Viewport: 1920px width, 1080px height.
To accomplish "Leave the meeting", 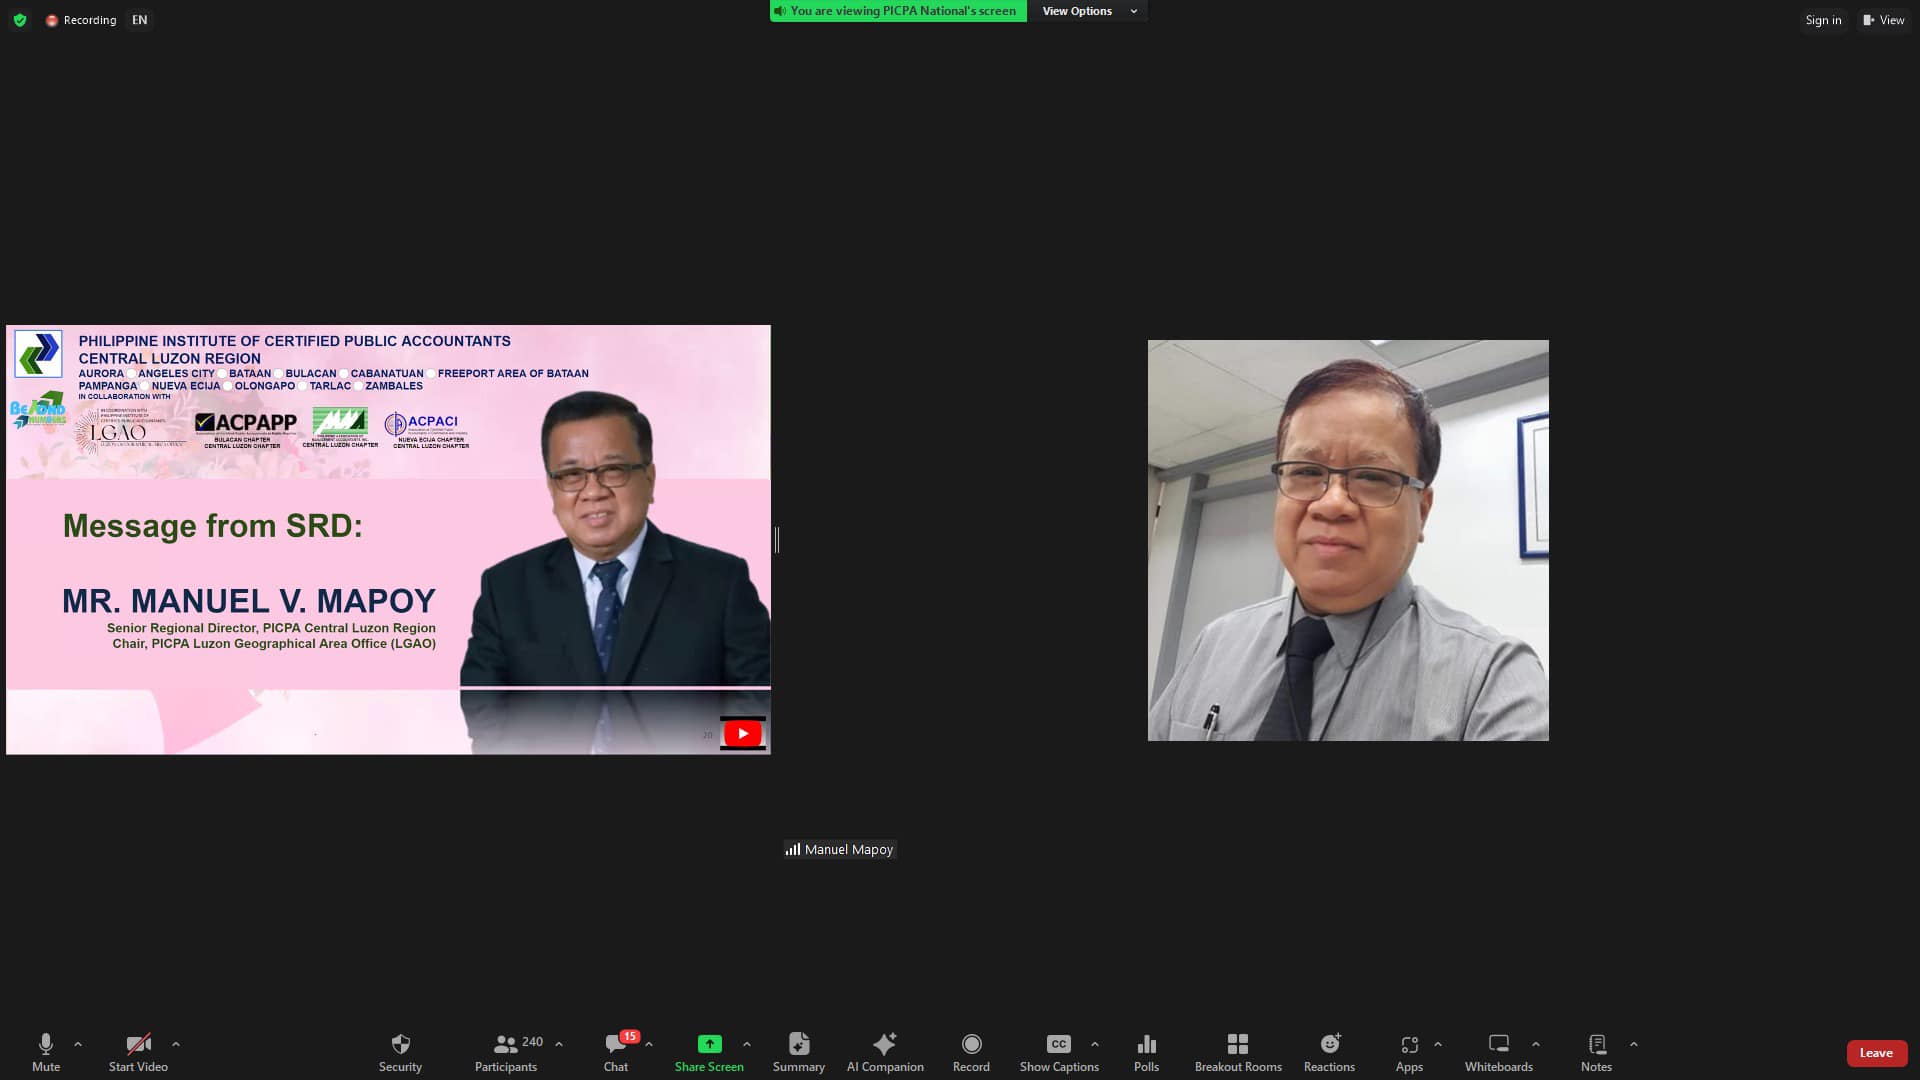I will [1876, 1053].
